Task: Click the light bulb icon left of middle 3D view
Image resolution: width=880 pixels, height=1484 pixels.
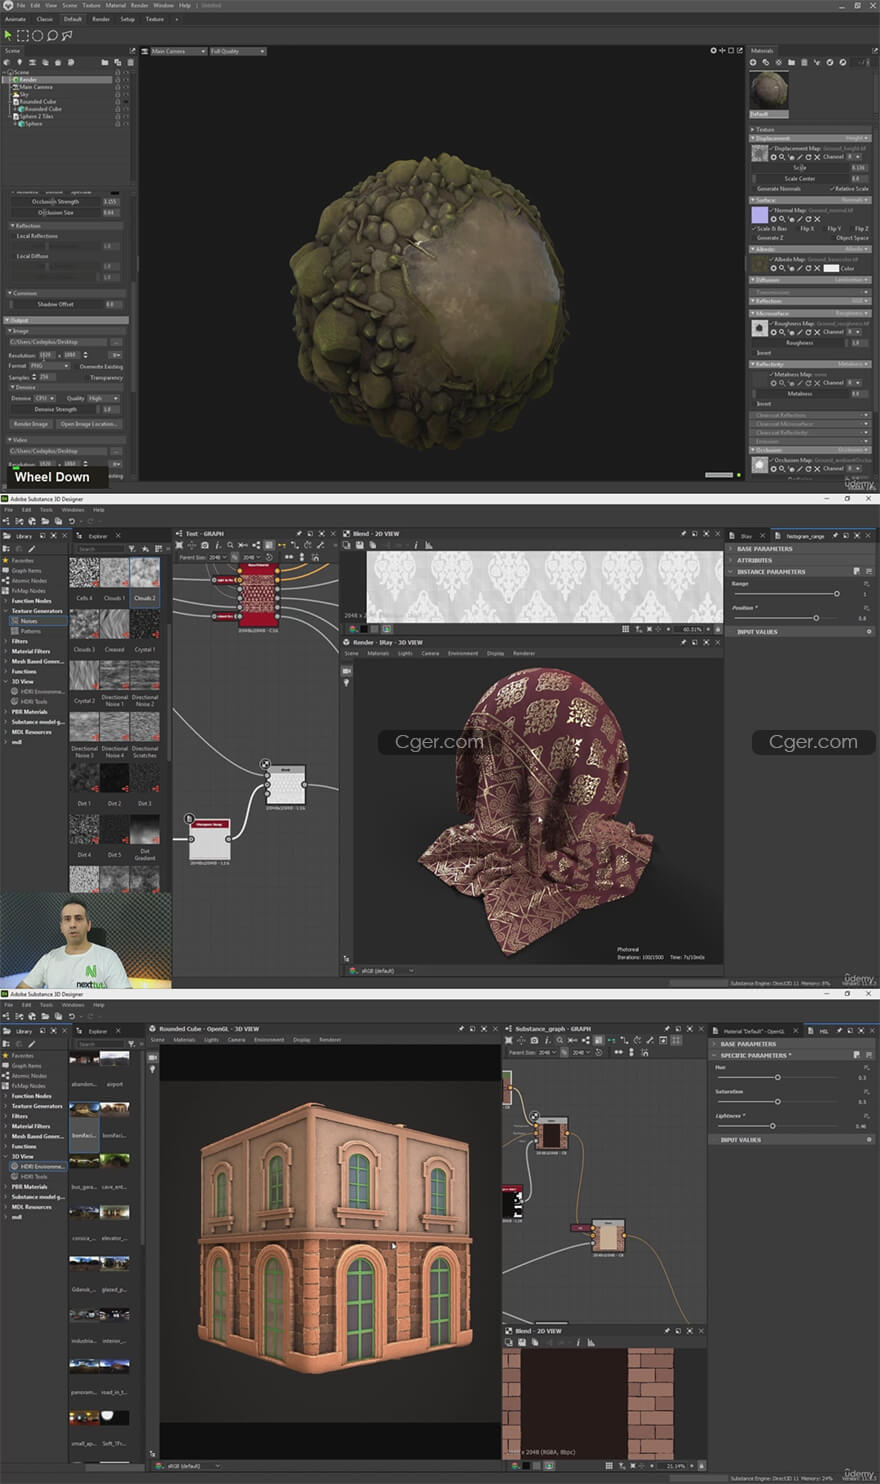Action: tap(347, 683)
